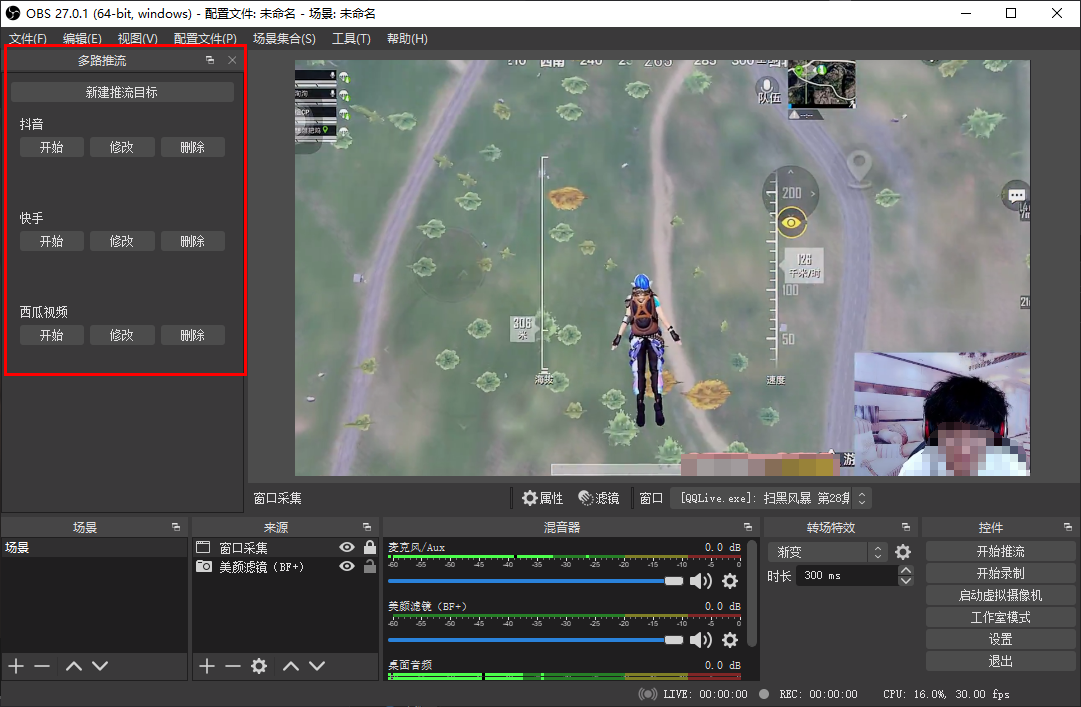Remove the selected source with minus icon
The image size is (1081, 707).
click(x=232, y=666)
